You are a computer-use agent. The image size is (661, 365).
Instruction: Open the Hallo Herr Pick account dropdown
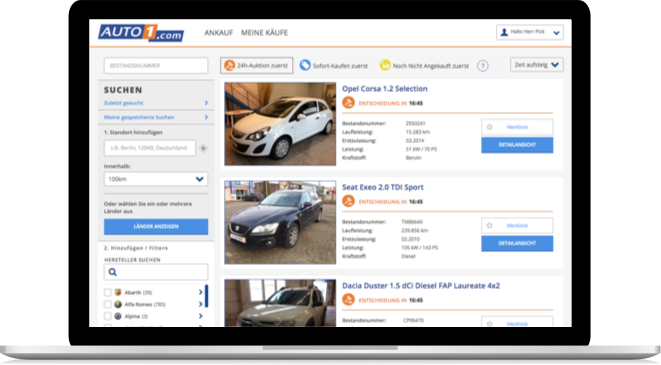click(x=529, y=32)
